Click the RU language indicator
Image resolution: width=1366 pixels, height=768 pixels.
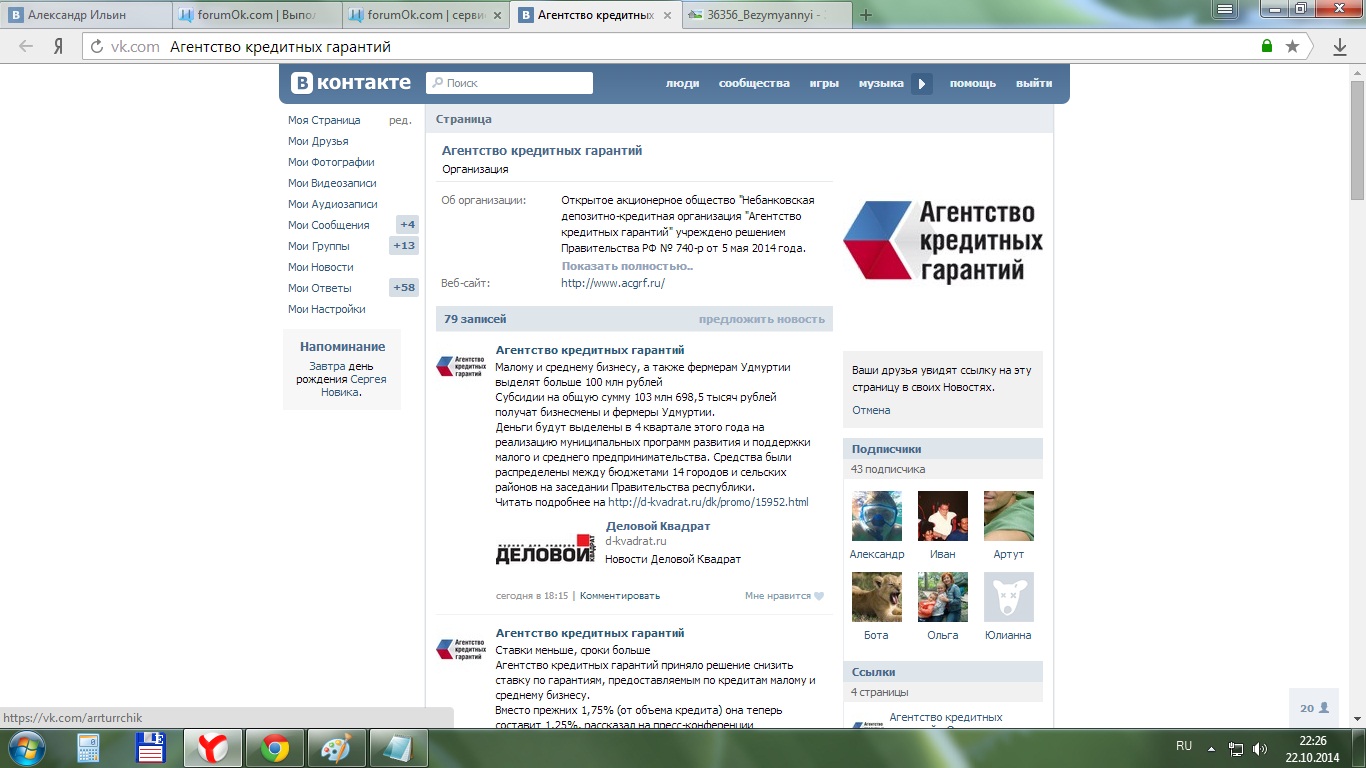click(x=1184, y=746)
